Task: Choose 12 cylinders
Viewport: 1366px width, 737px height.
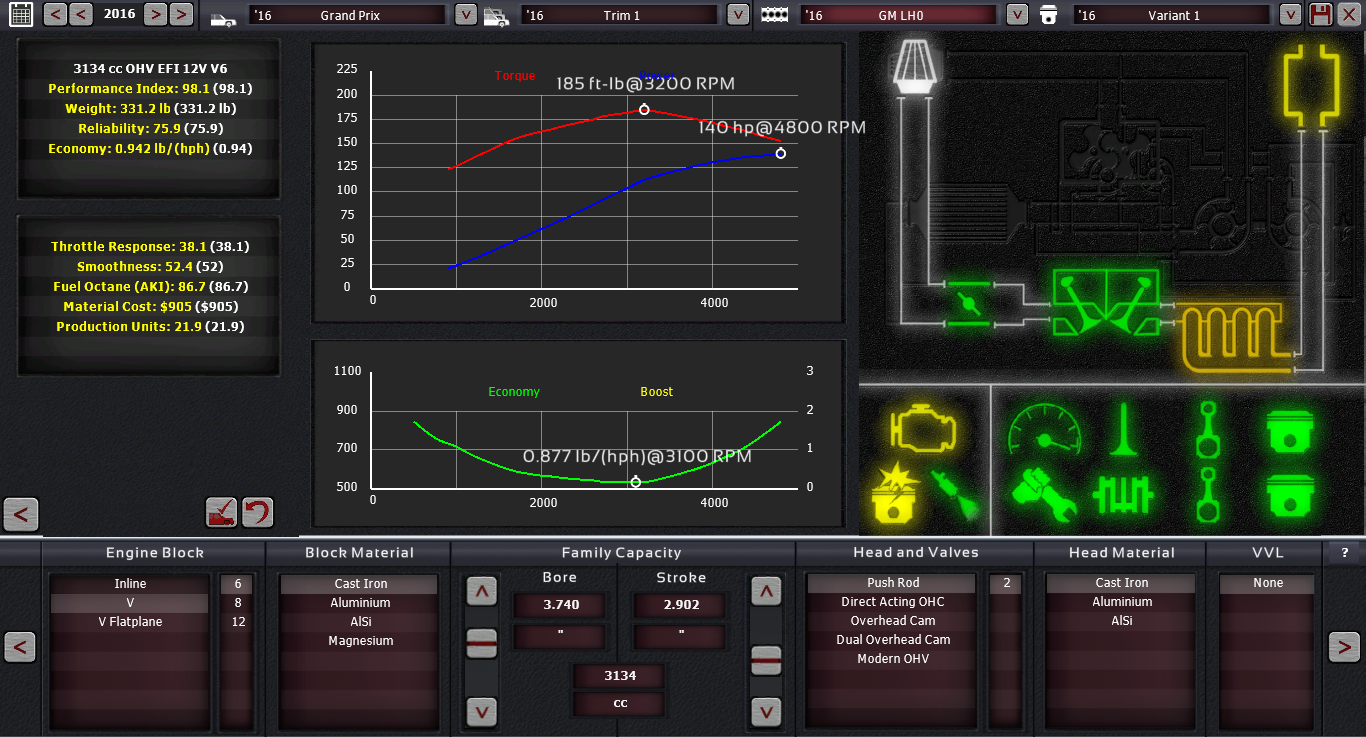Action: click(237, 622)
